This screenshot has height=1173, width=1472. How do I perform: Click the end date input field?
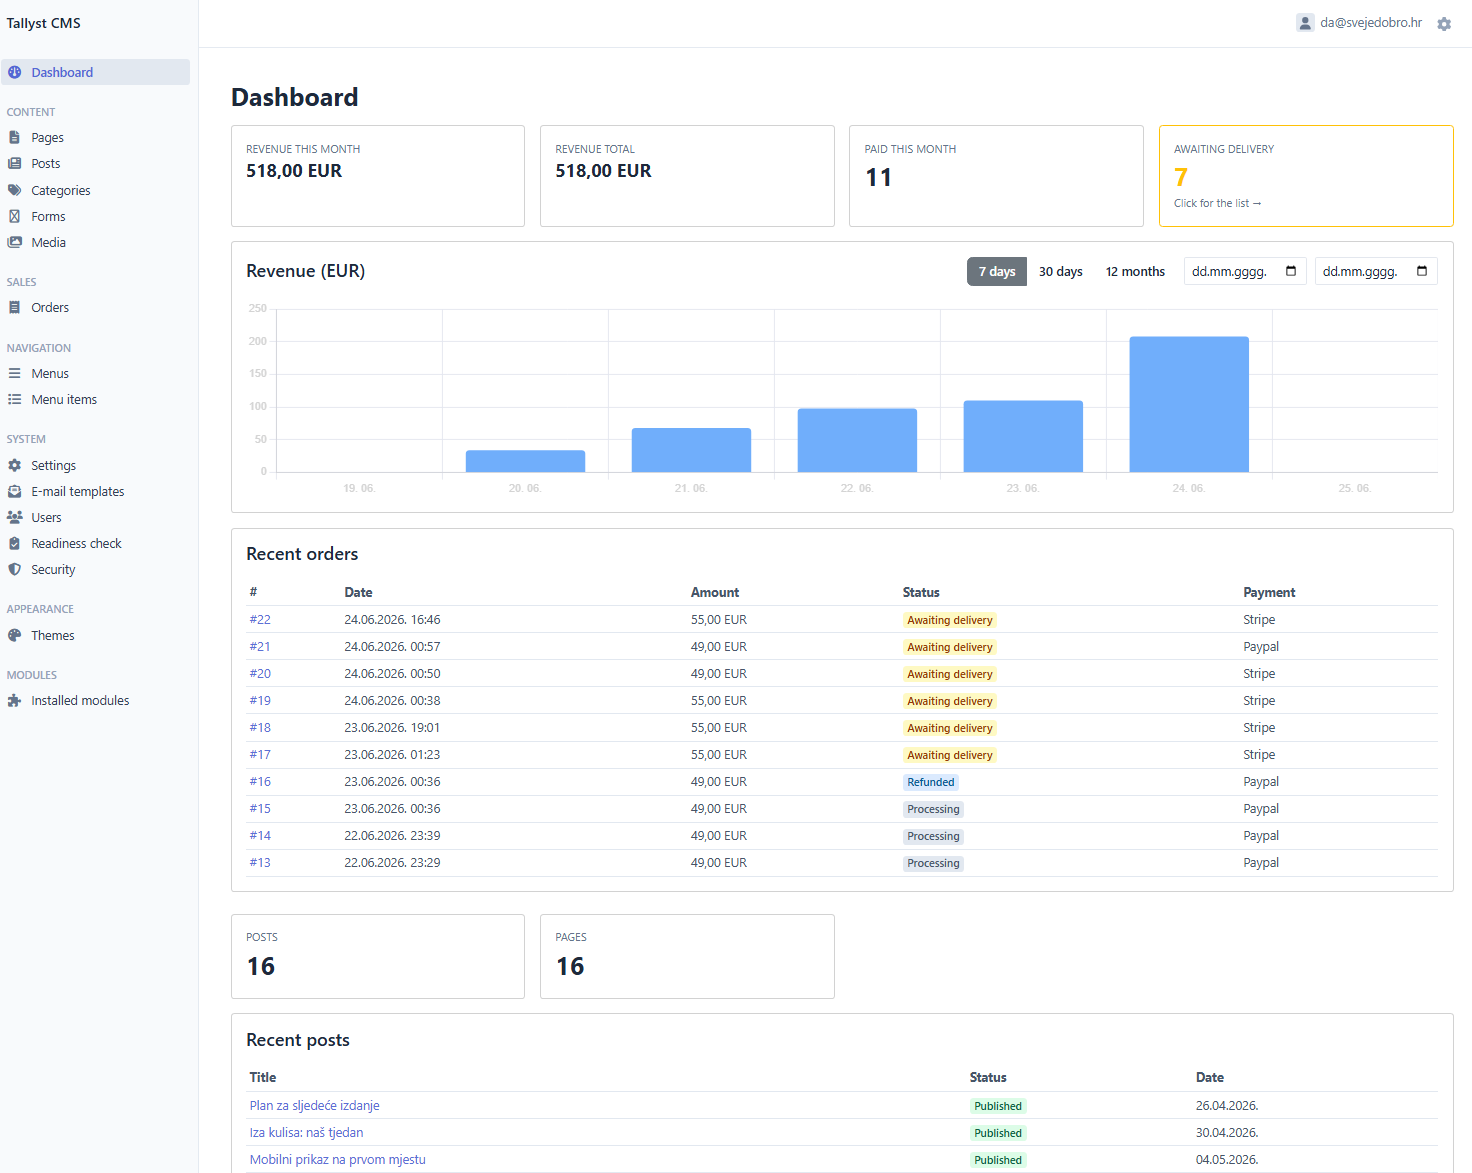(1376, 271)
